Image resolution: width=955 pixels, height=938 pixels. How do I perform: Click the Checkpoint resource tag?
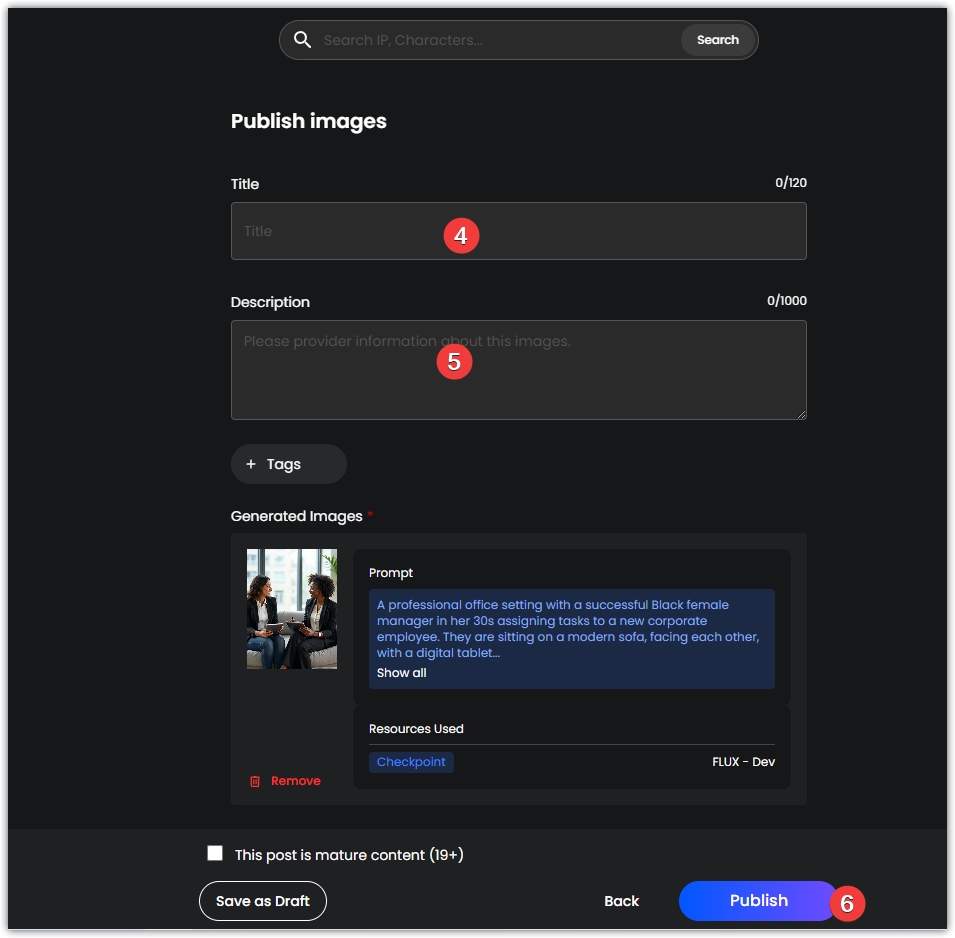click(411, 762)
